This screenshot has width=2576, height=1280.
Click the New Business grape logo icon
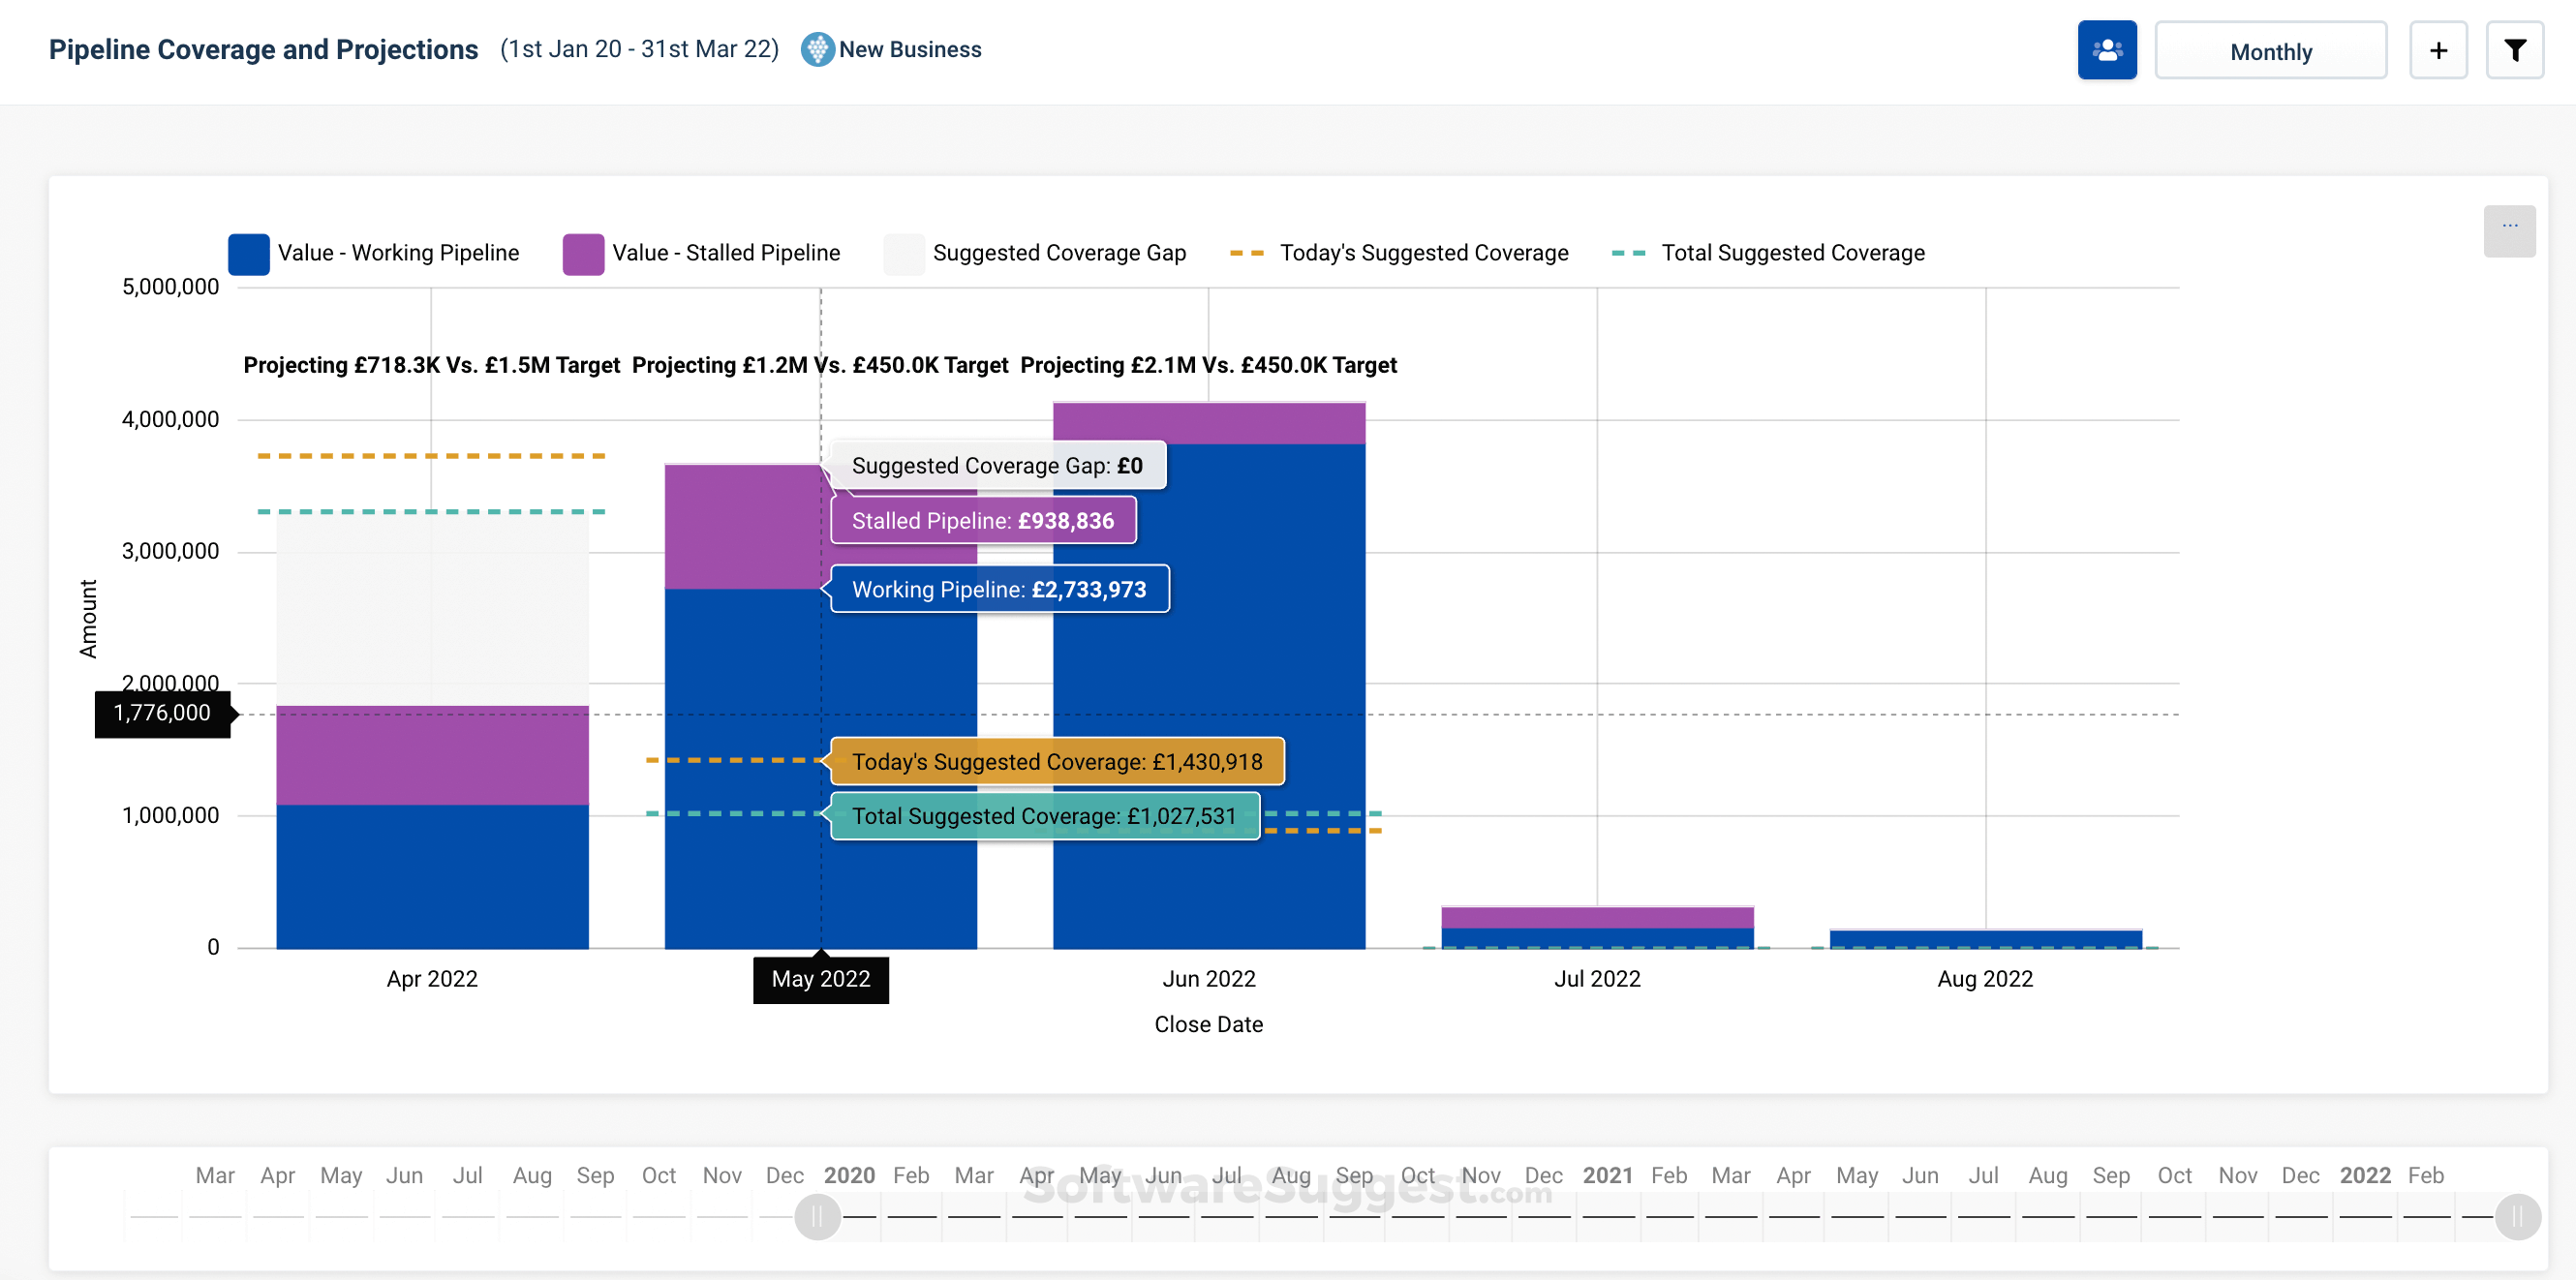pos(817,50)
